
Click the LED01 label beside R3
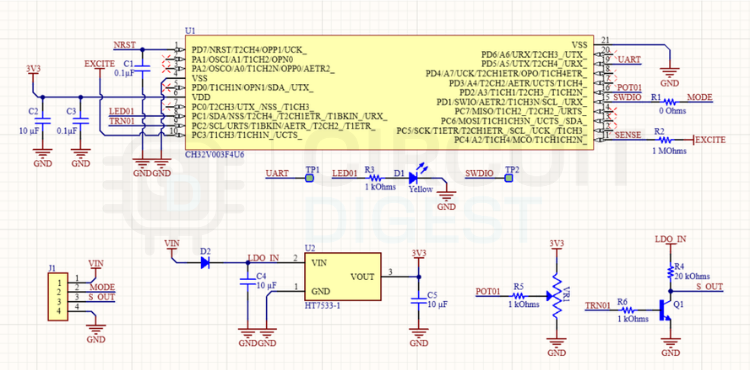pos(344,174)
